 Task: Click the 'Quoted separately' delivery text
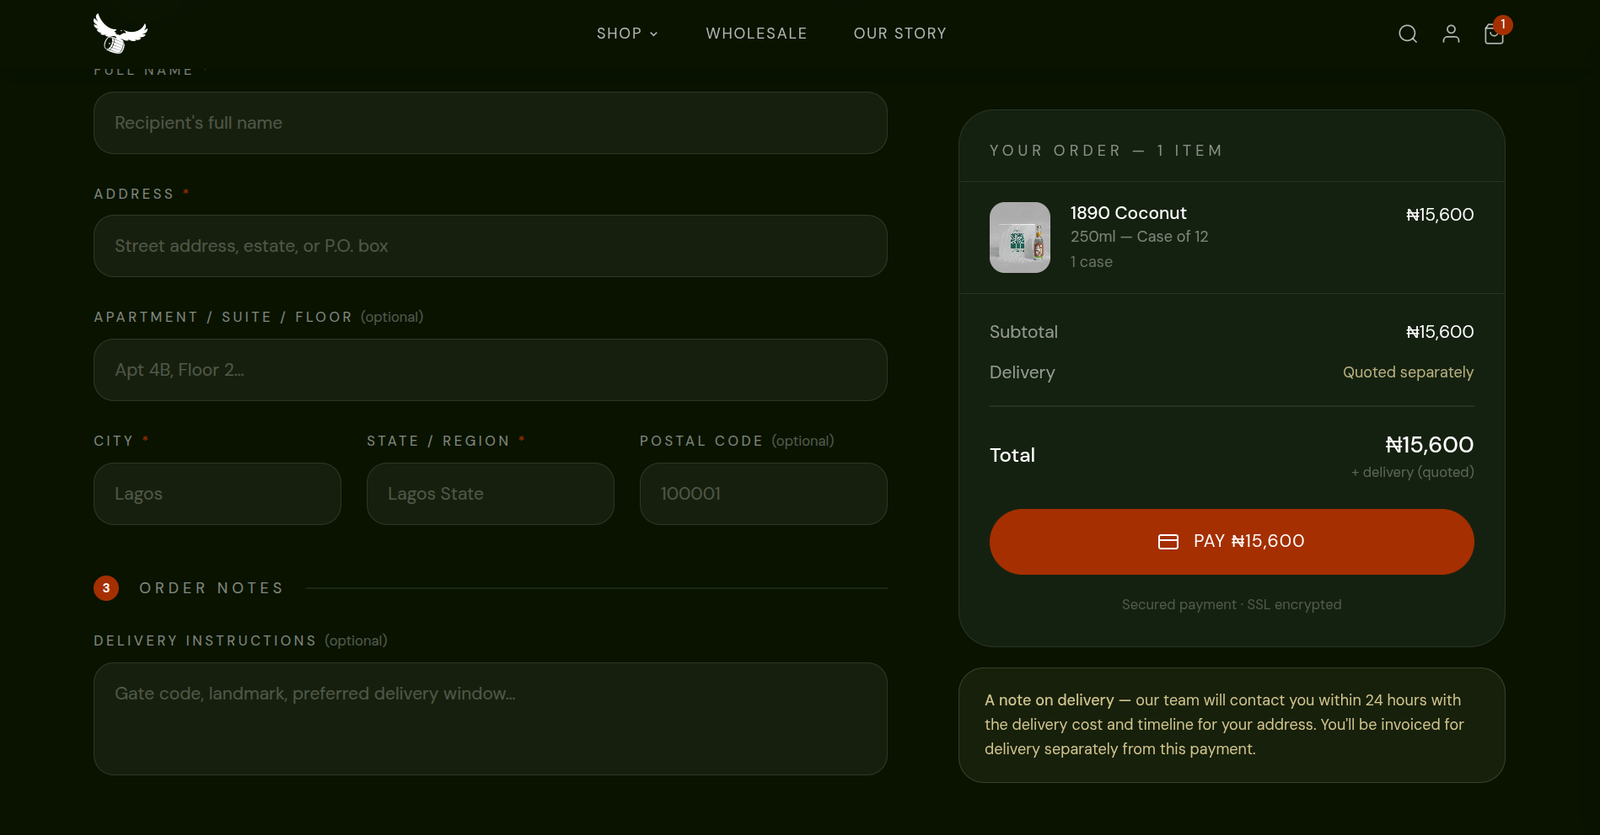[x=1408, y=372]
